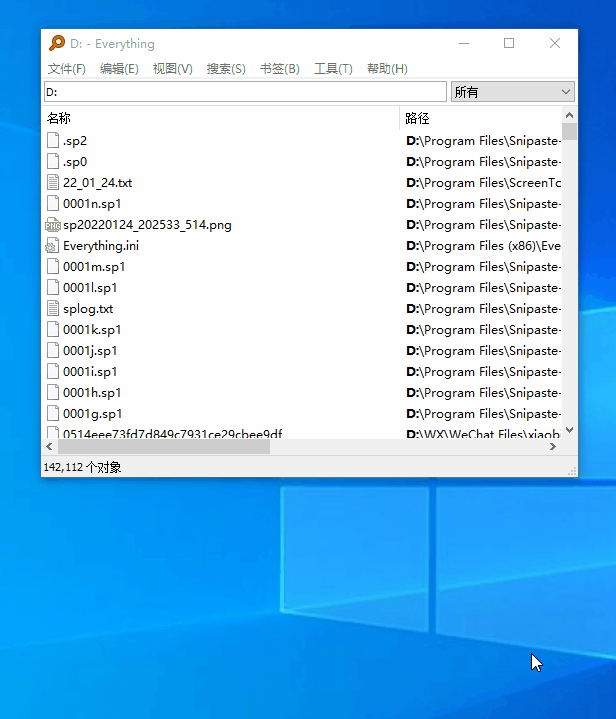
Task: Click the path cell of Everything.ini
Action: [483, 246]
